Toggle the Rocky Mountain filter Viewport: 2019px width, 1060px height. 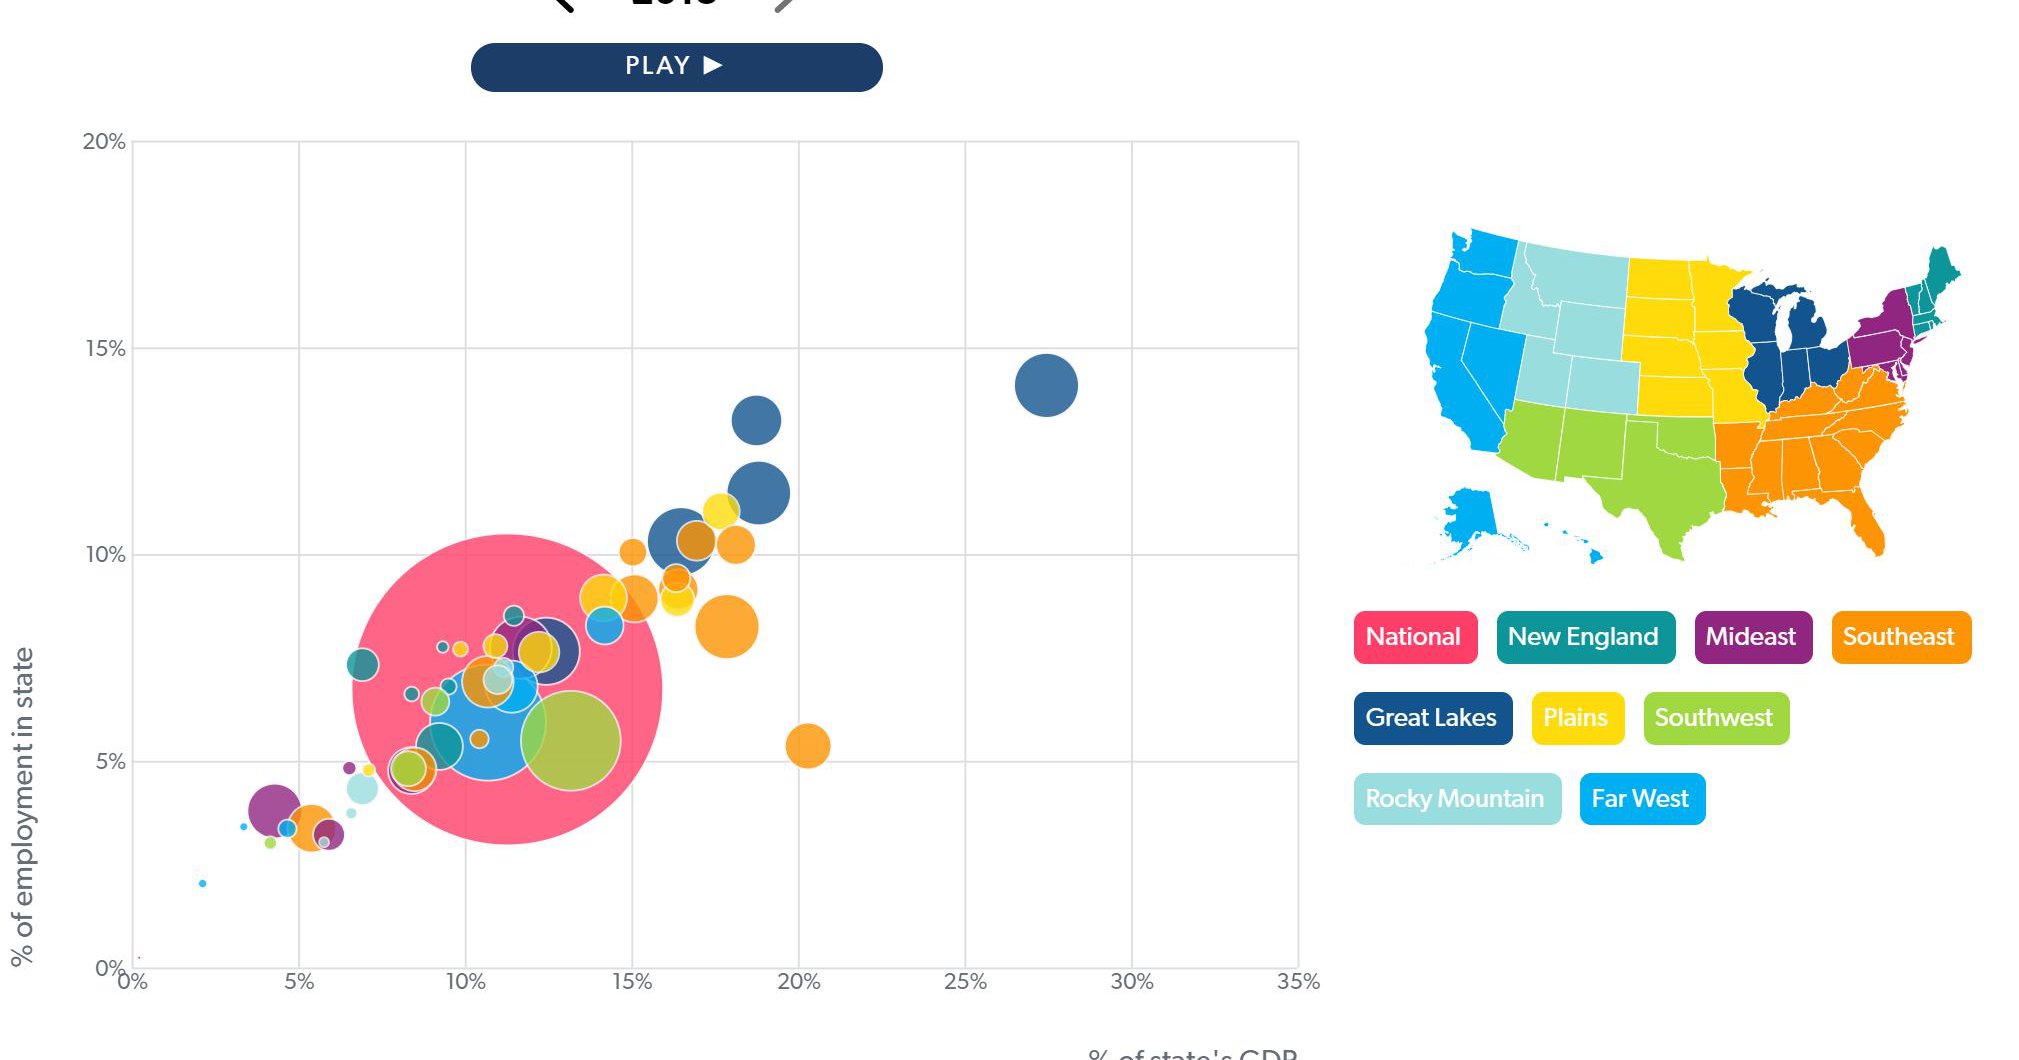[1455, 799]
